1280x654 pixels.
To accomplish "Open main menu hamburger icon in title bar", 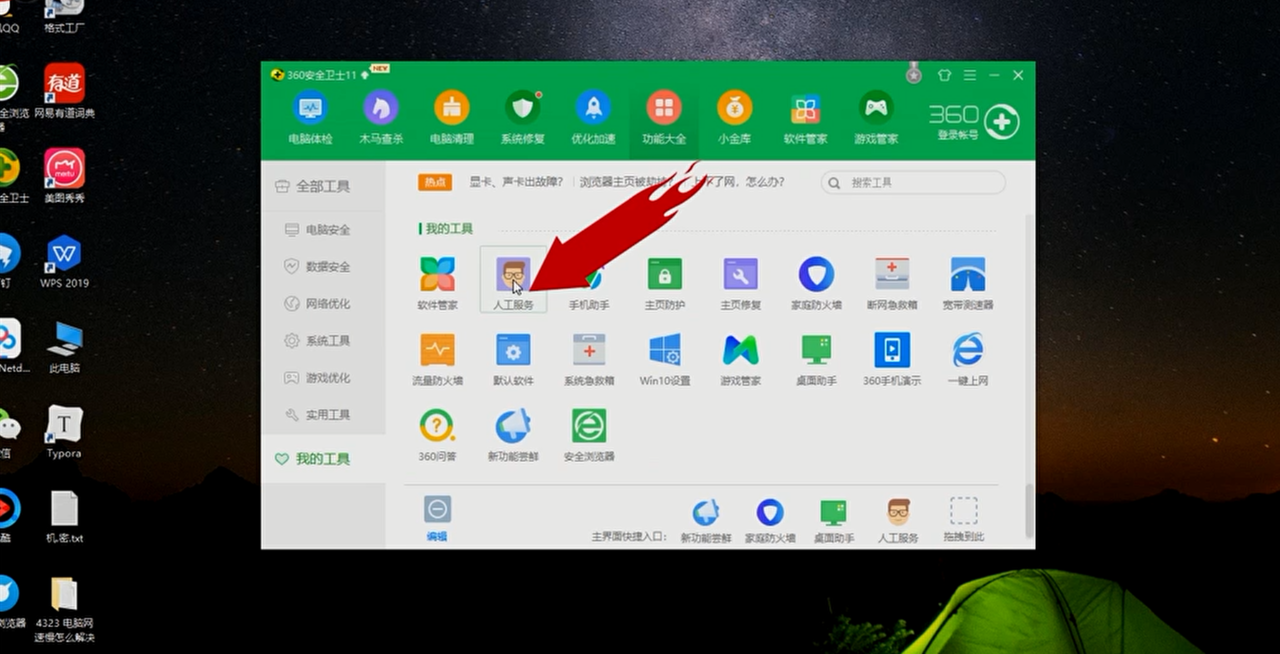I will 969,75.
